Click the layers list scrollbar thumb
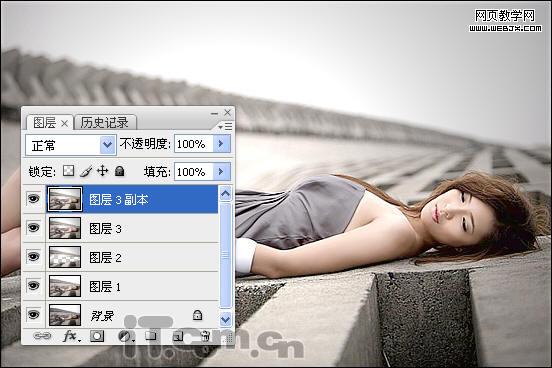 coord(225,255)
